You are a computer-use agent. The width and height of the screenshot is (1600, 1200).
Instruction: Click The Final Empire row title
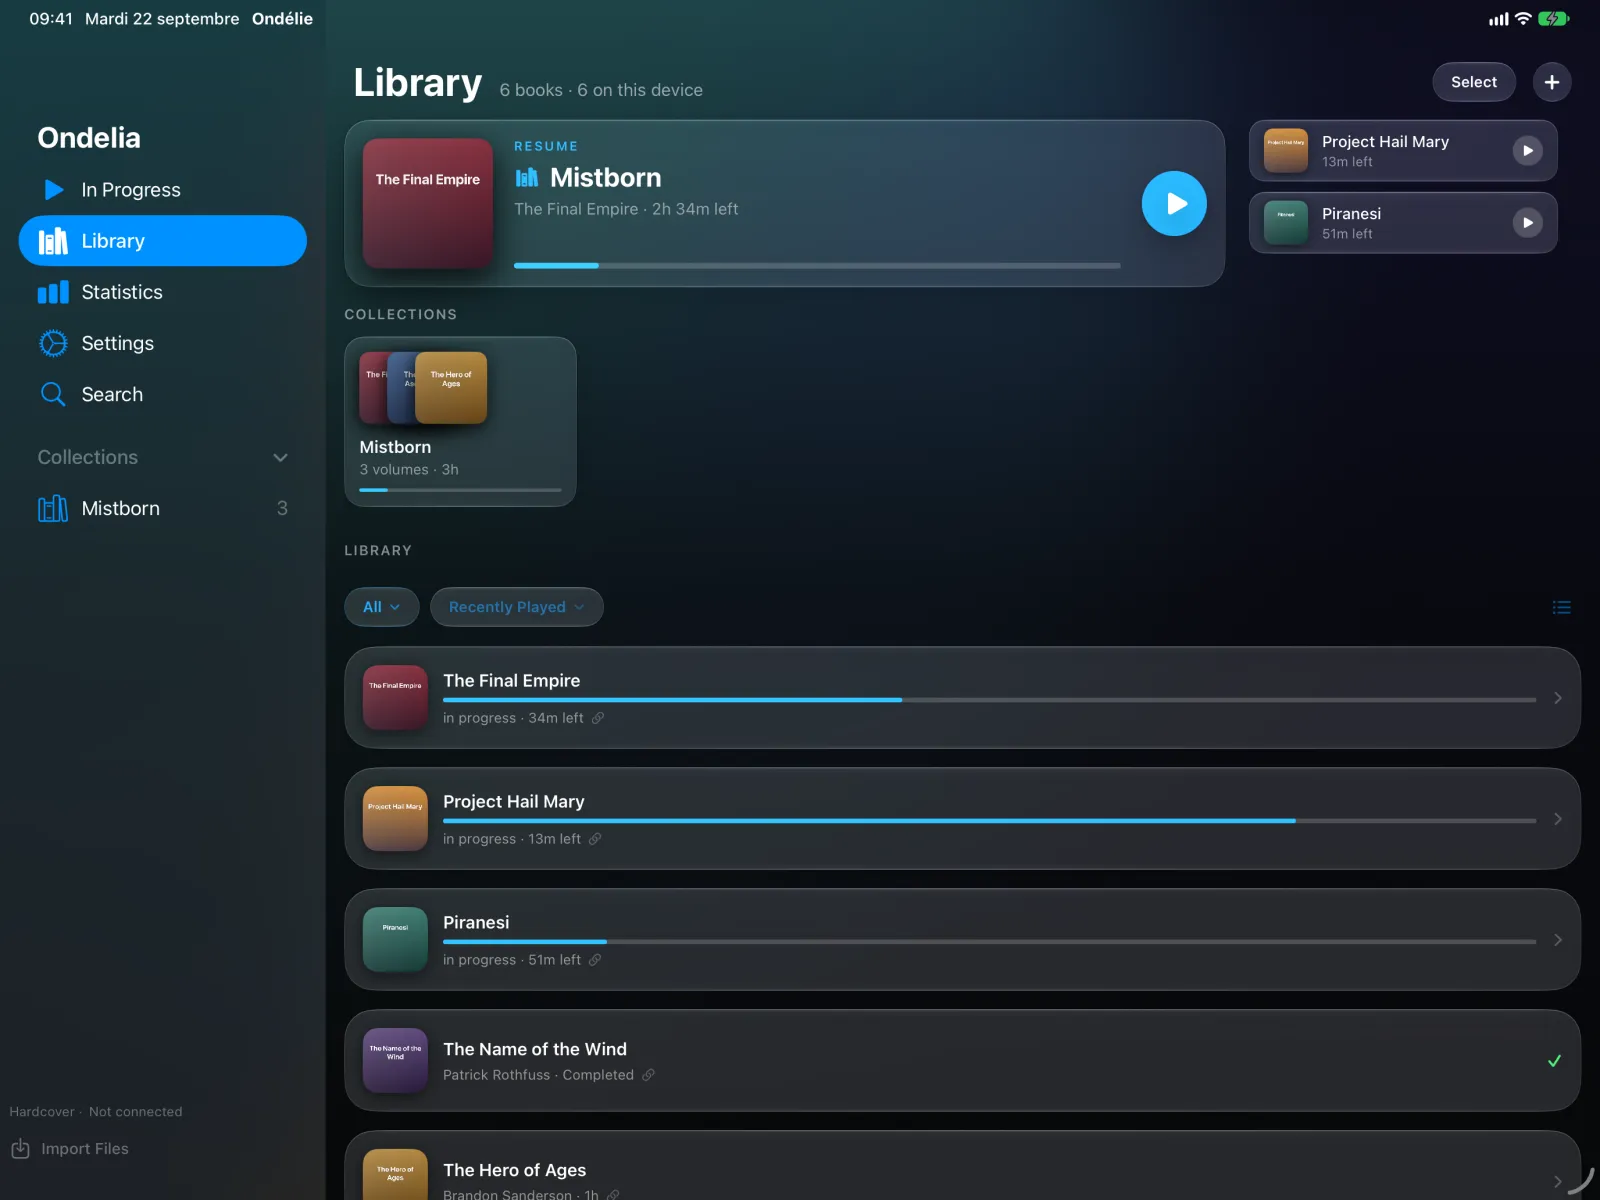512,681
